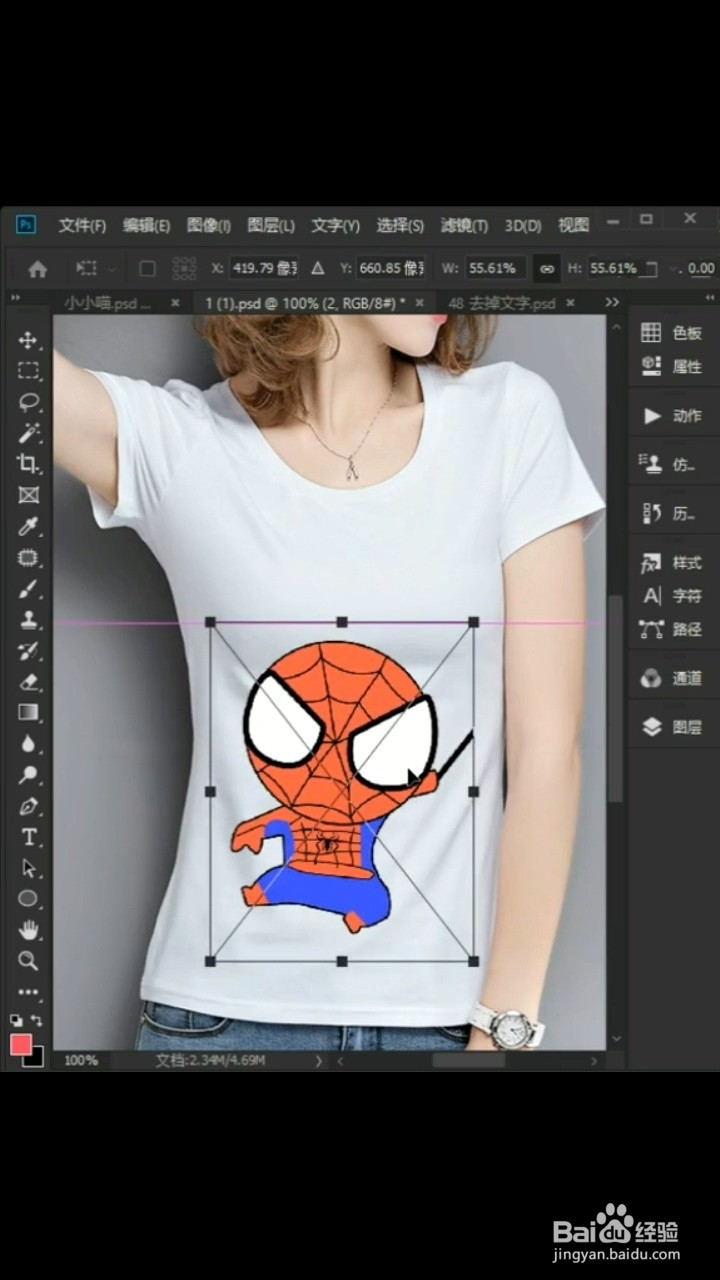Select the Pen tool

tap(28, 806)
